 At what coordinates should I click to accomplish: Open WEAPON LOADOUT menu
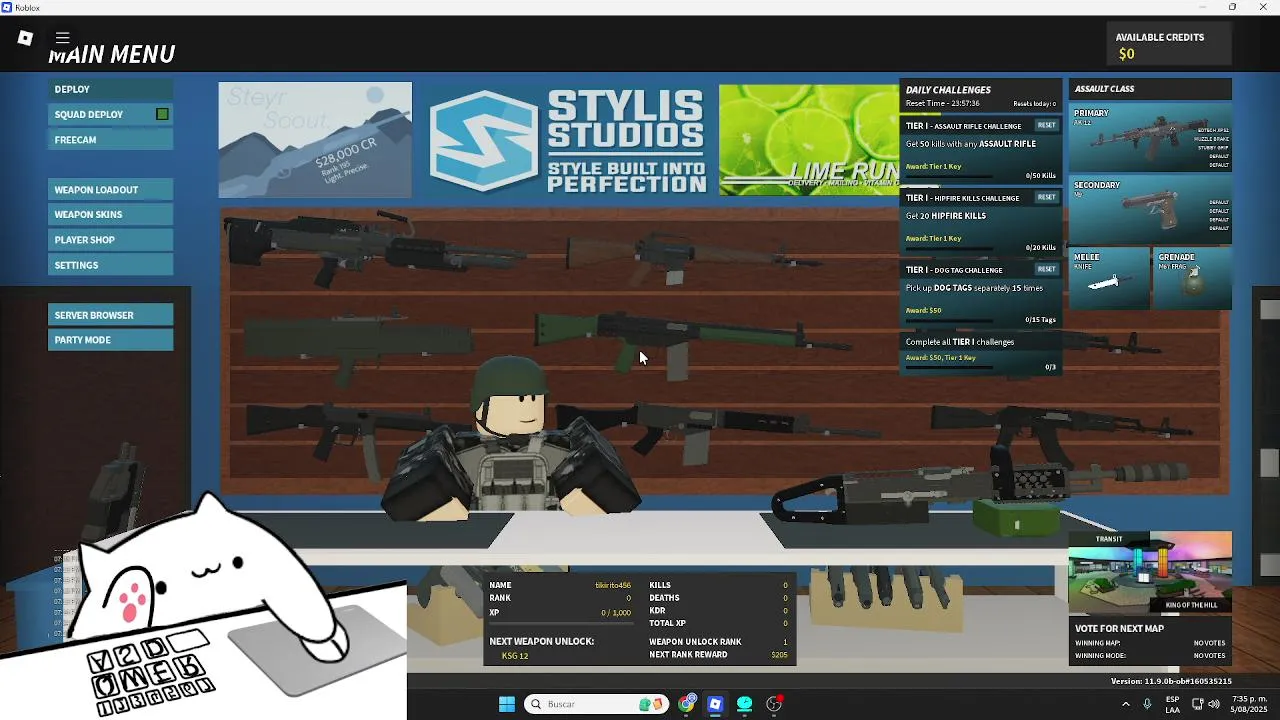point(110,189)
